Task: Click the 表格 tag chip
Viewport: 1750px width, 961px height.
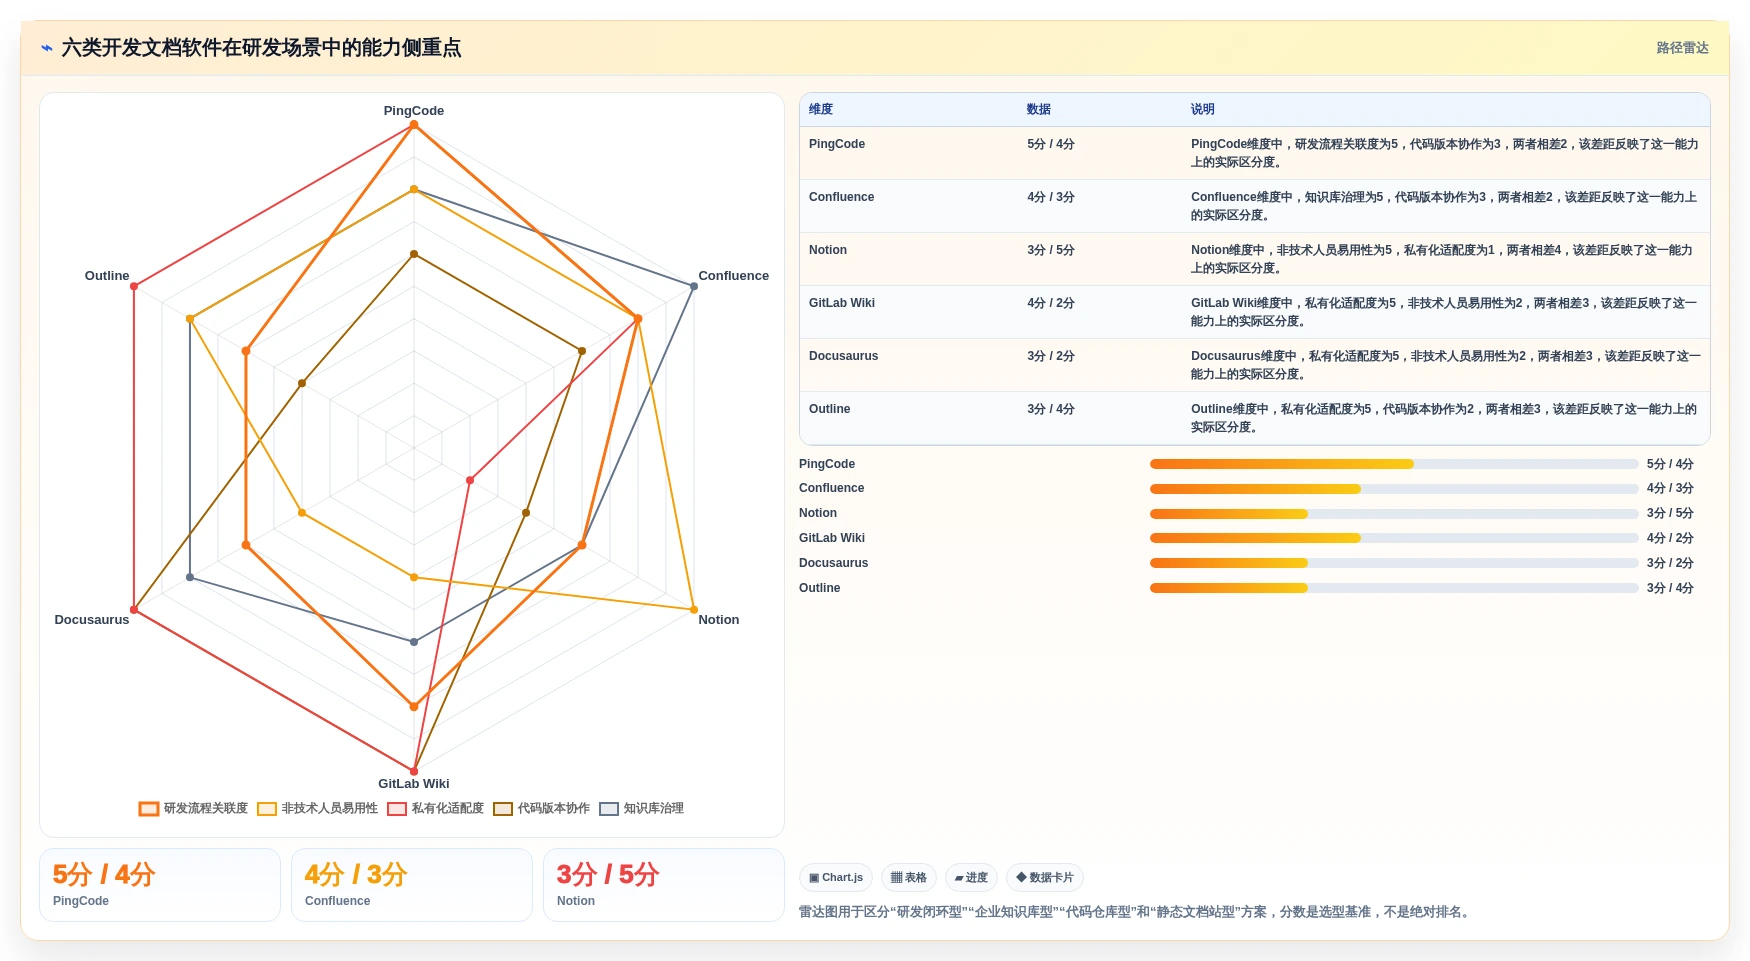Action: pos(909,877)
